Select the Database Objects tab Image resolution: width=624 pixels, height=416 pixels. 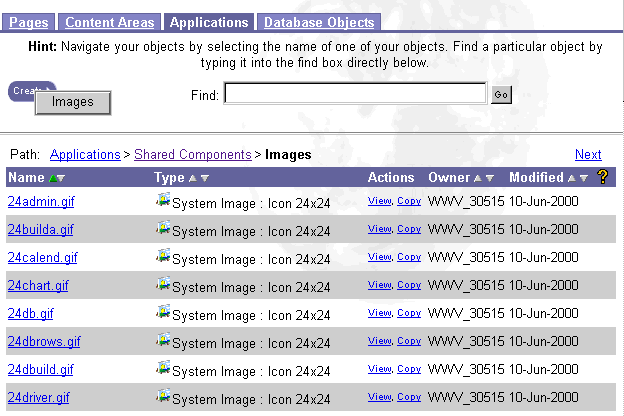(317, 22)
